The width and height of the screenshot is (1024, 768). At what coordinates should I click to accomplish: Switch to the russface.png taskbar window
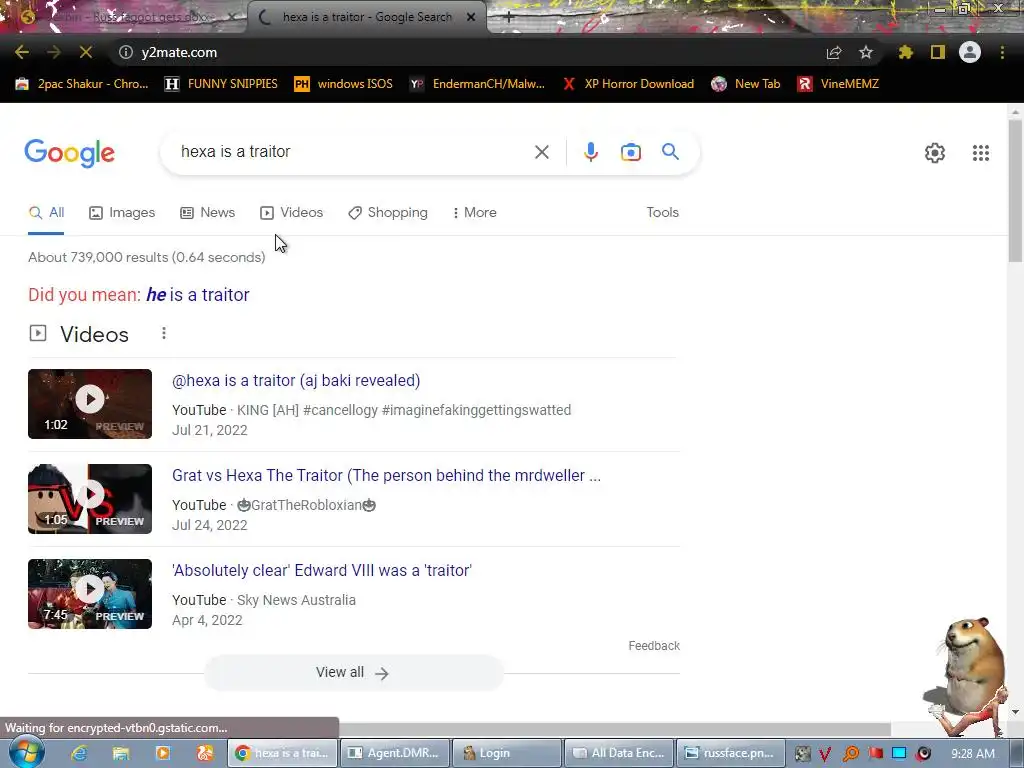pyautogui.click(x=731, y=753)
